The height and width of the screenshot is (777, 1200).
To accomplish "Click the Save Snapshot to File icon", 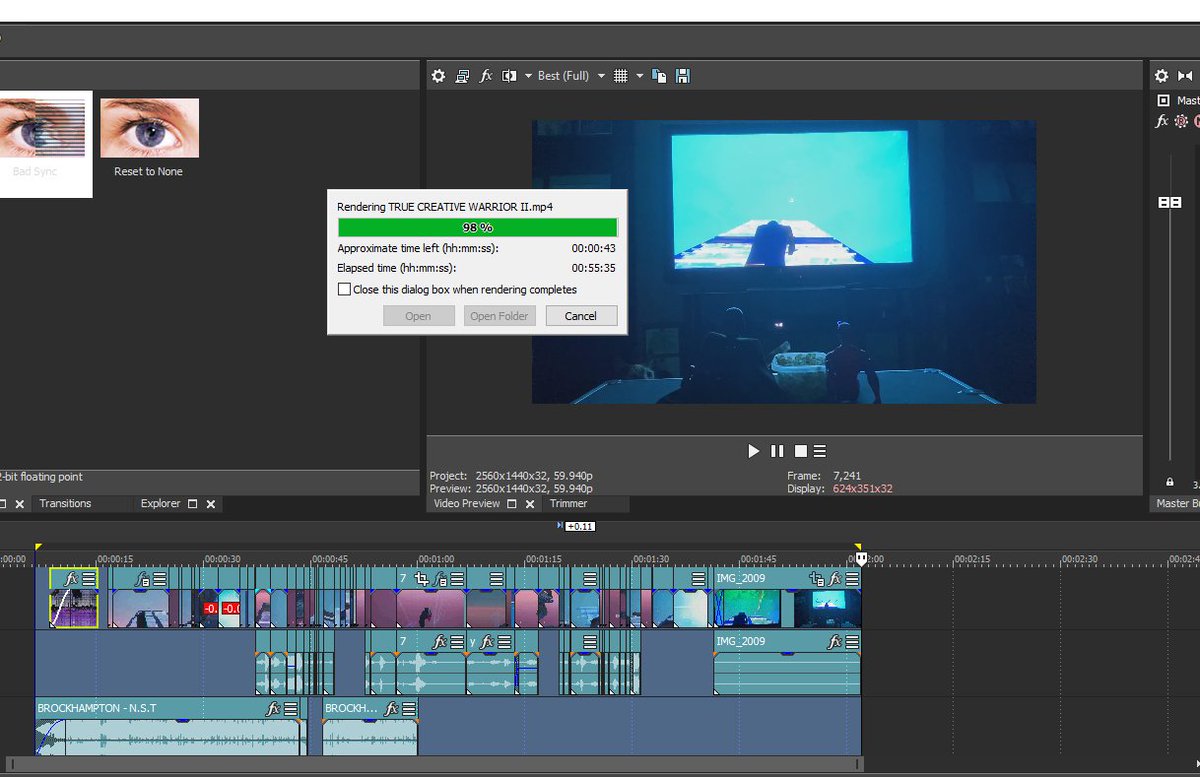I will point(684,75).
